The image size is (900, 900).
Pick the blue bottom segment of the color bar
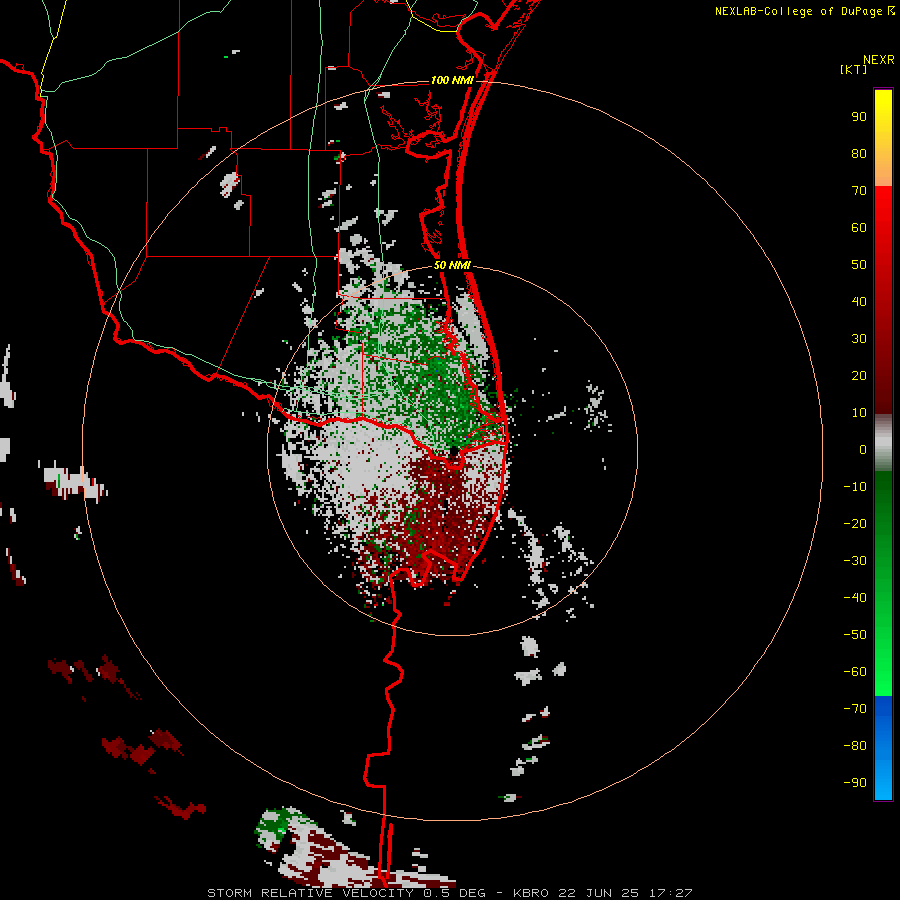tap(883, 748)
